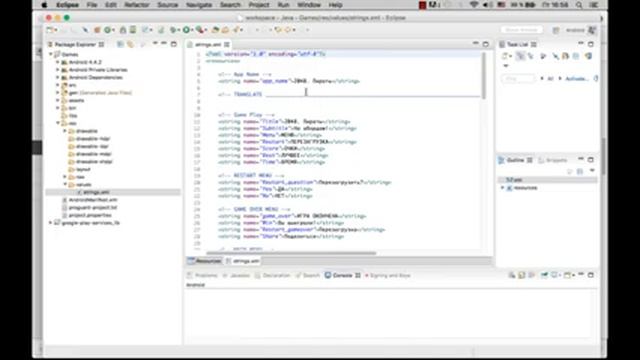
Task: Click the editor vertical scrollbar thumb
Action: click(x=484, y=76)
